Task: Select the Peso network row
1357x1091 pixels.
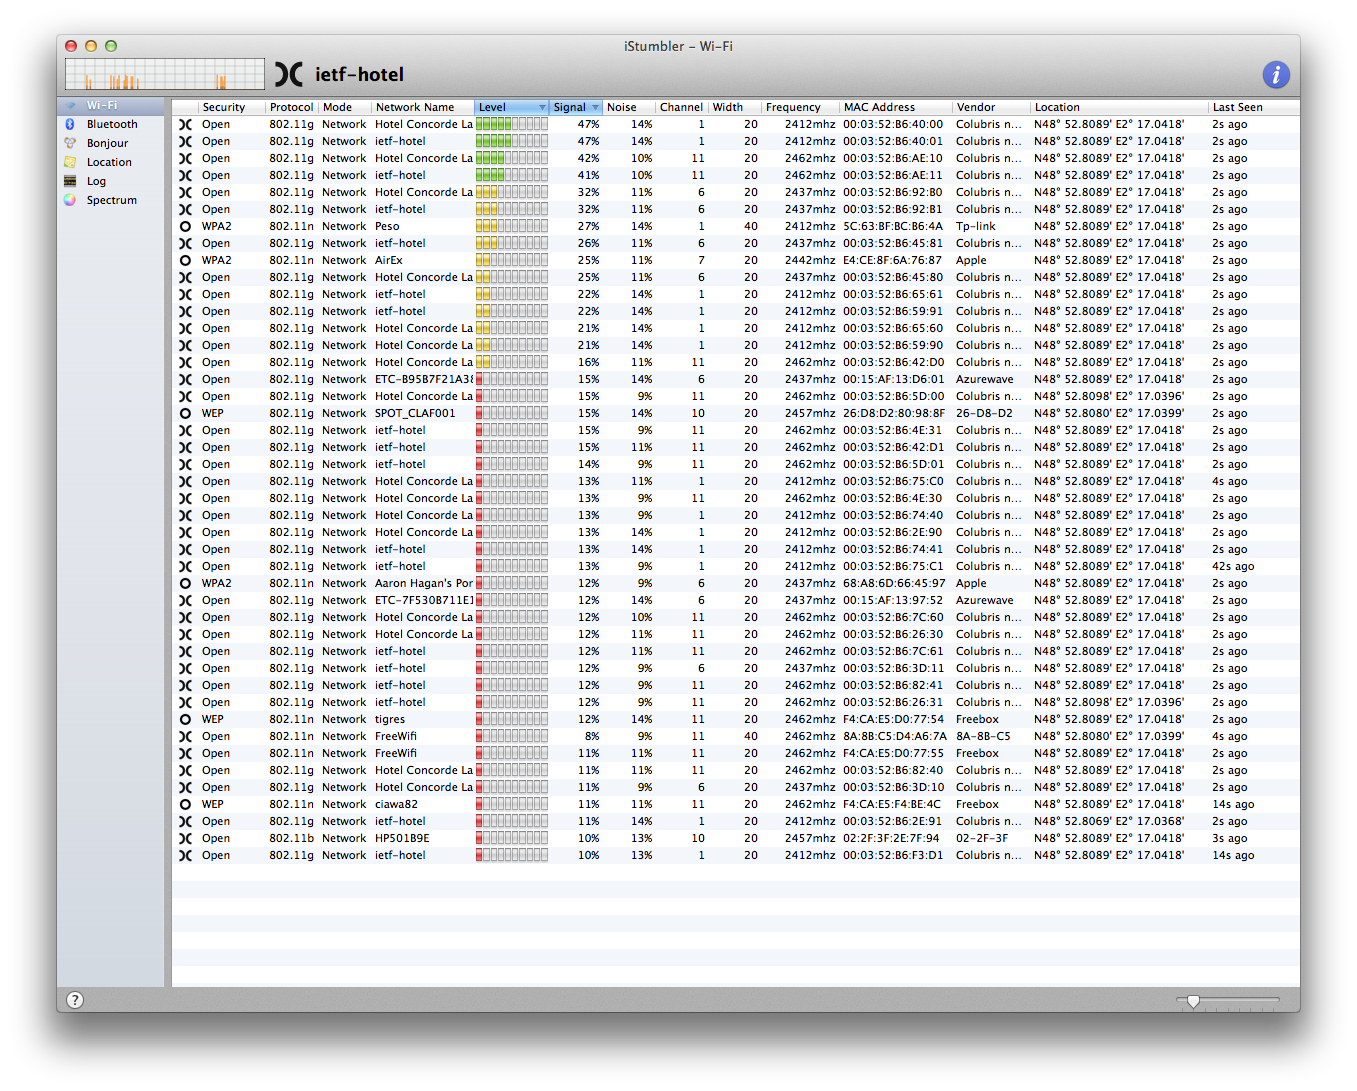Action: click(x=735, y=226)
